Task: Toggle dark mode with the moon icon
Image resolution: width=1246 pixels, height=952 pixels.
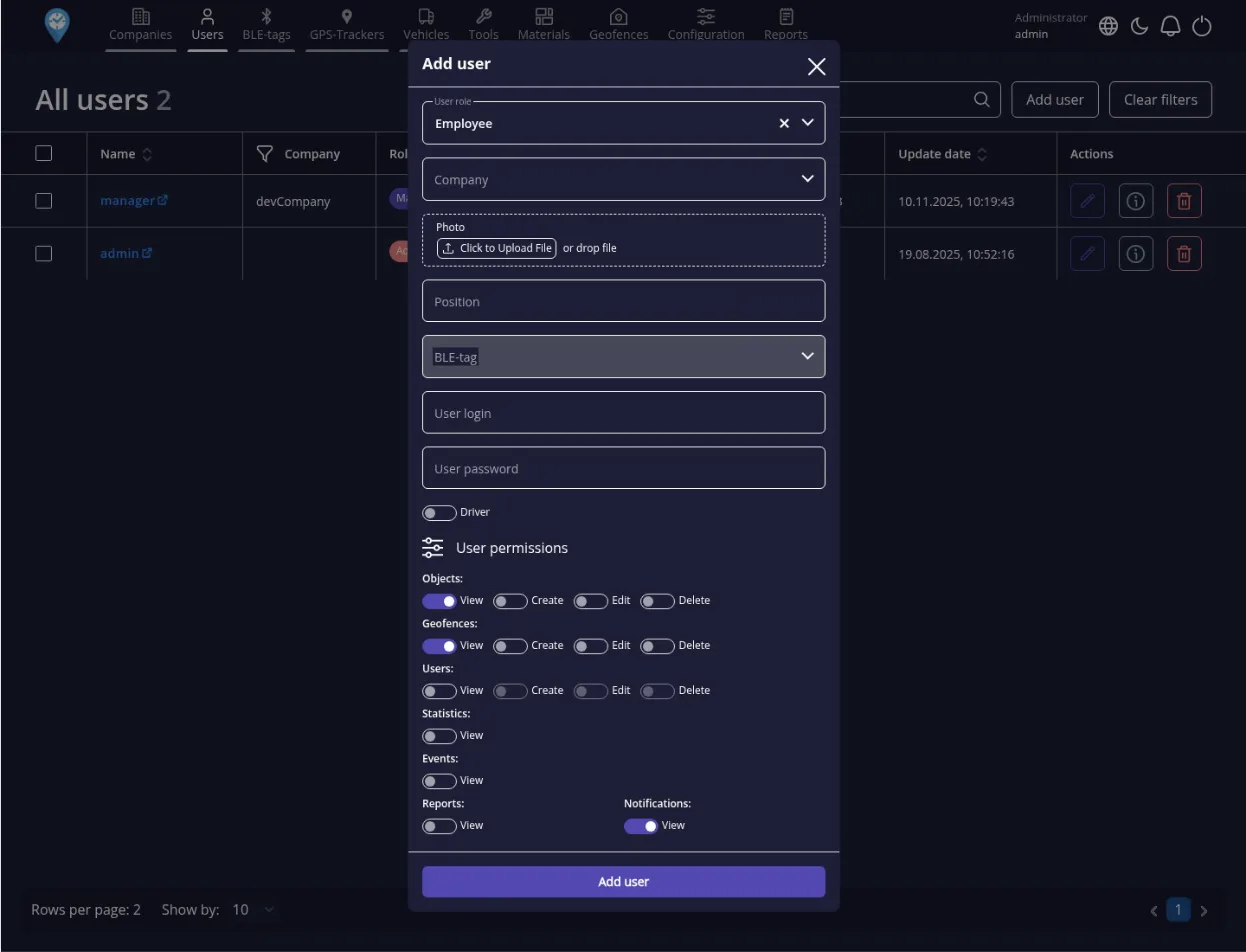Action: (1139, 26)
